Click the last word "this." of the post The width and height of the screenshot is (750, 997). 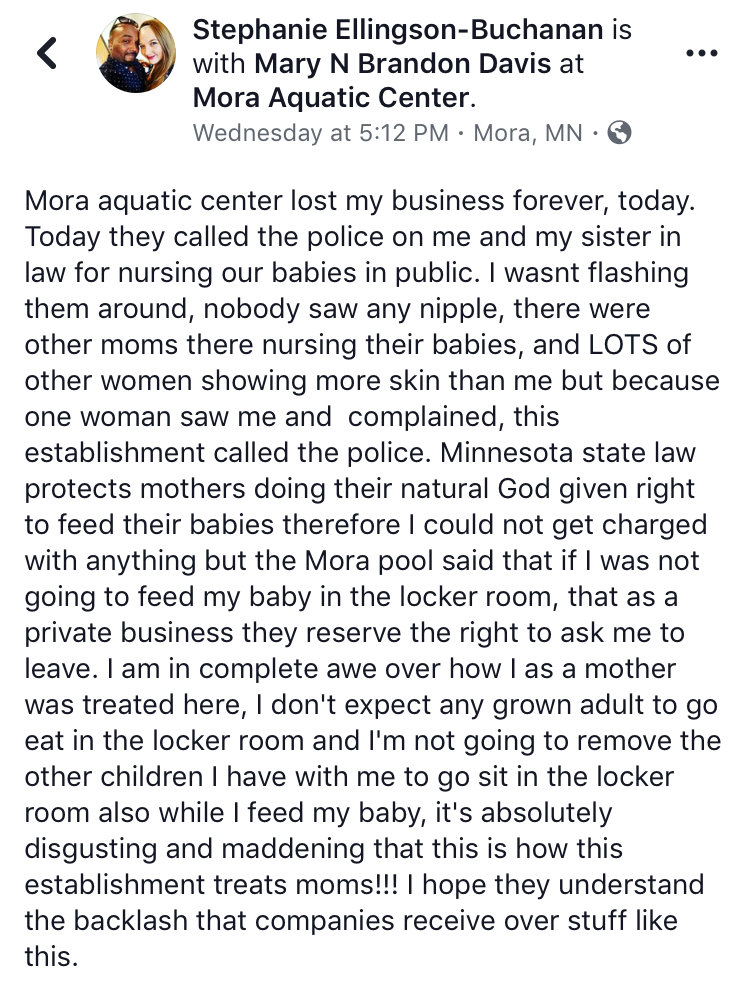51,955
